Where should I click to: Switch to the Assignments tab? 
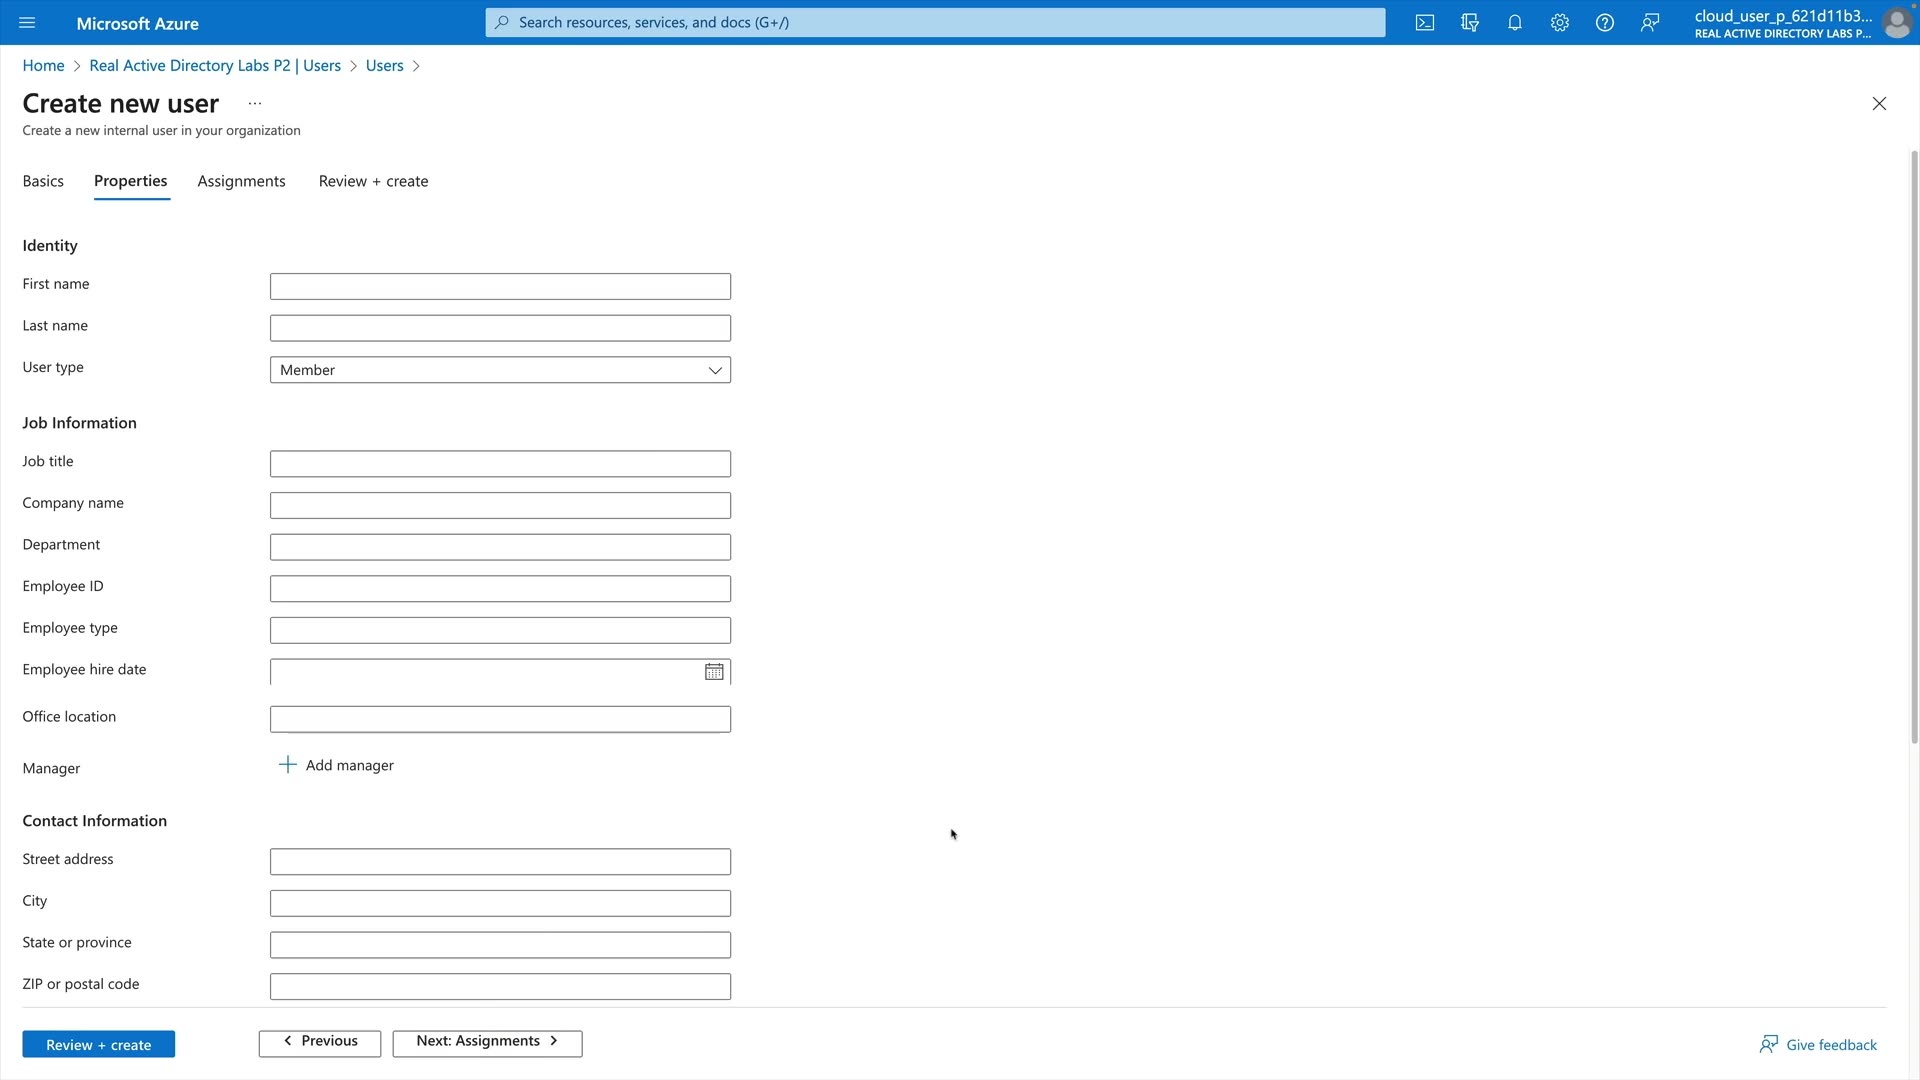click(241, 181)
